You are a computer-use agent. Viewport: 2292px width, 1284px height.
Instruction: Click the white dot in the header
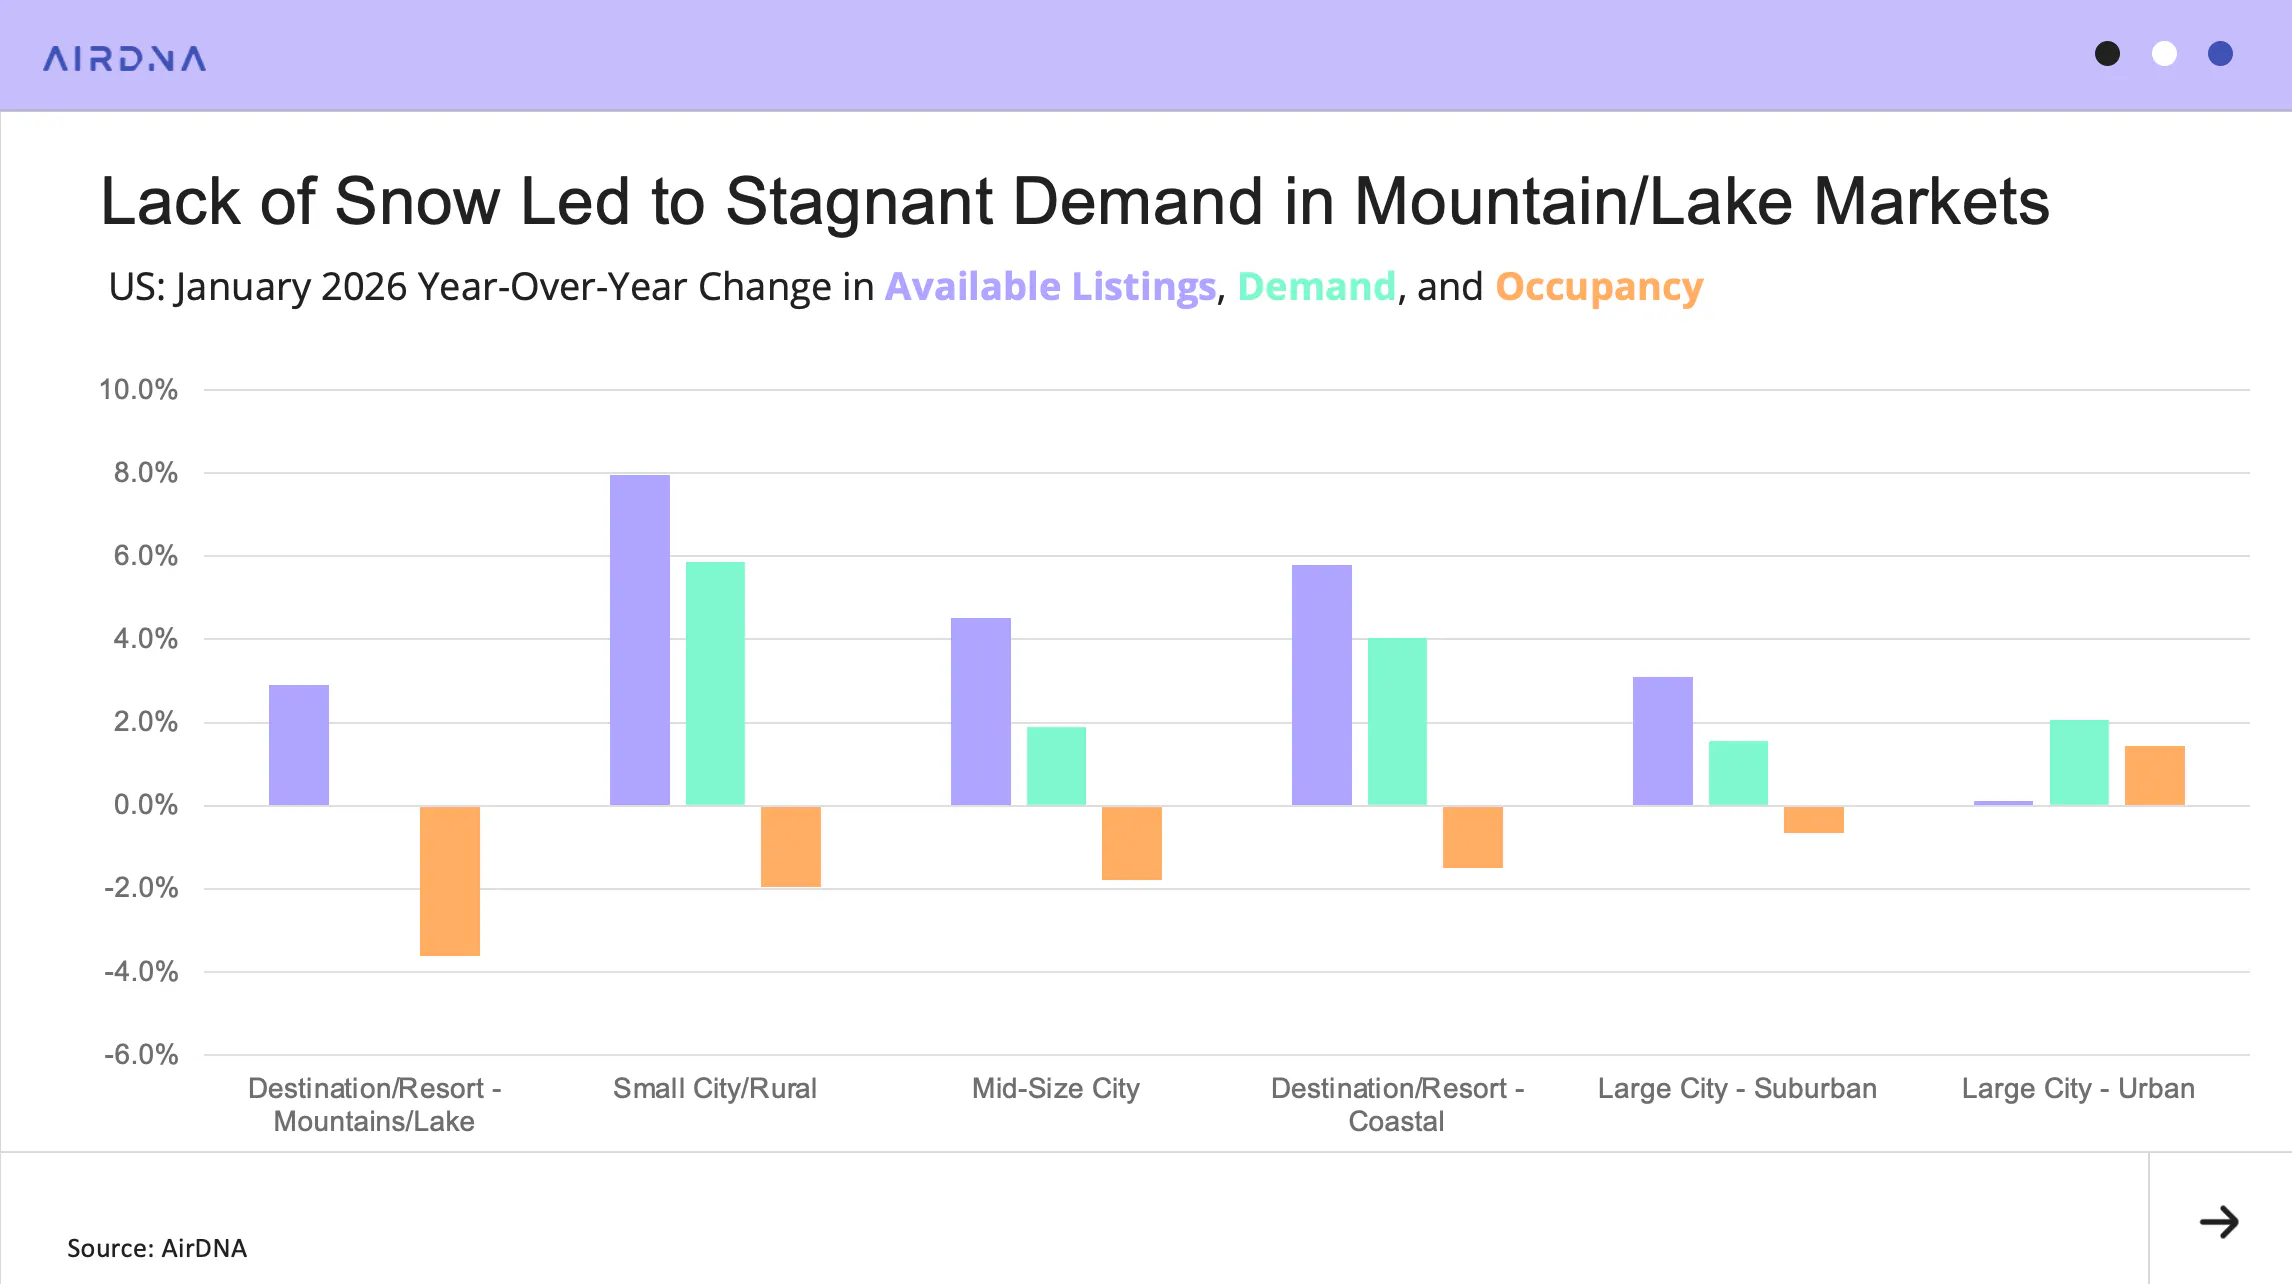pos(2164,54)
